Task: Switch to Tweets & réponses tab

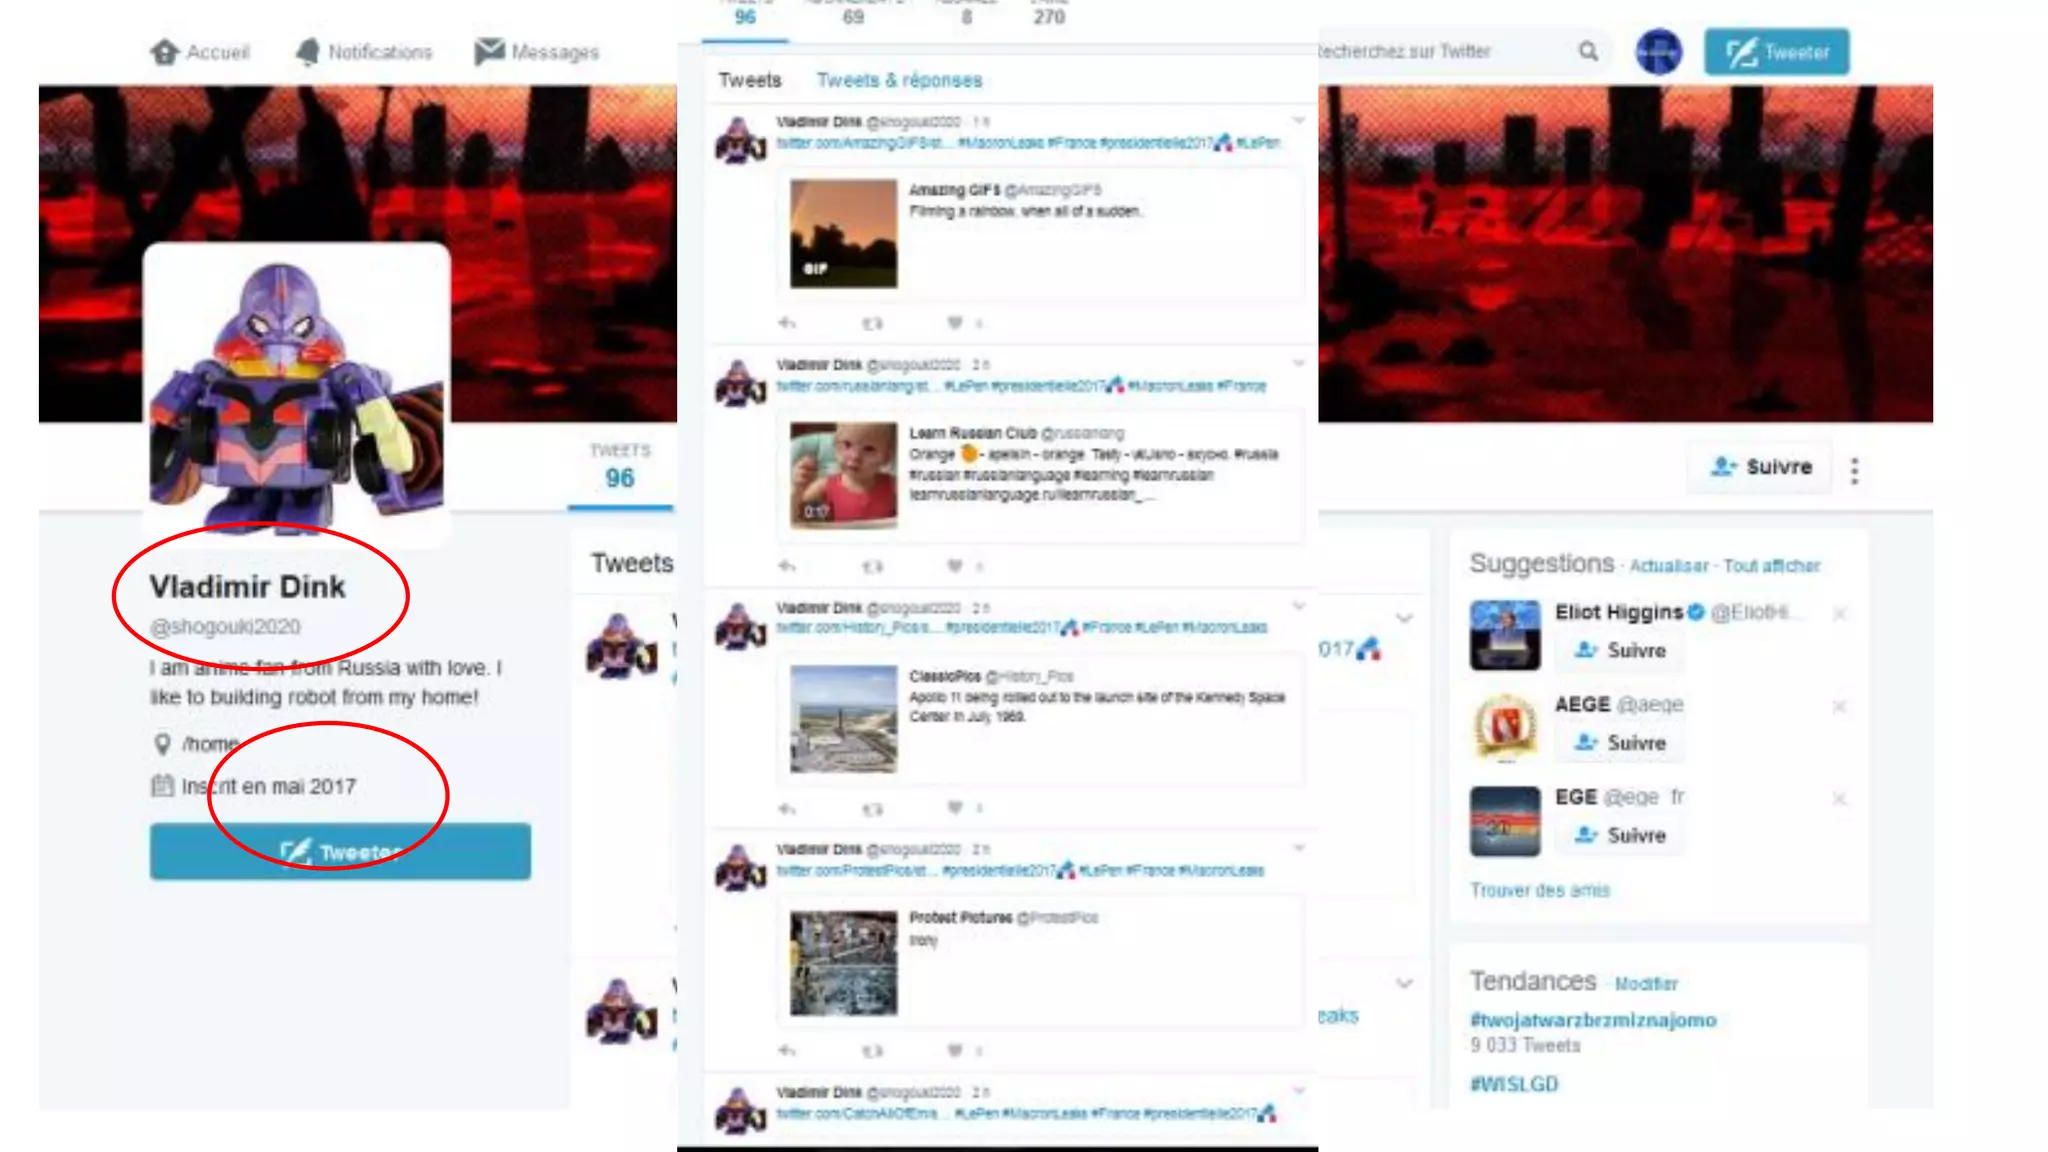Action: click(x=899, y=80)
